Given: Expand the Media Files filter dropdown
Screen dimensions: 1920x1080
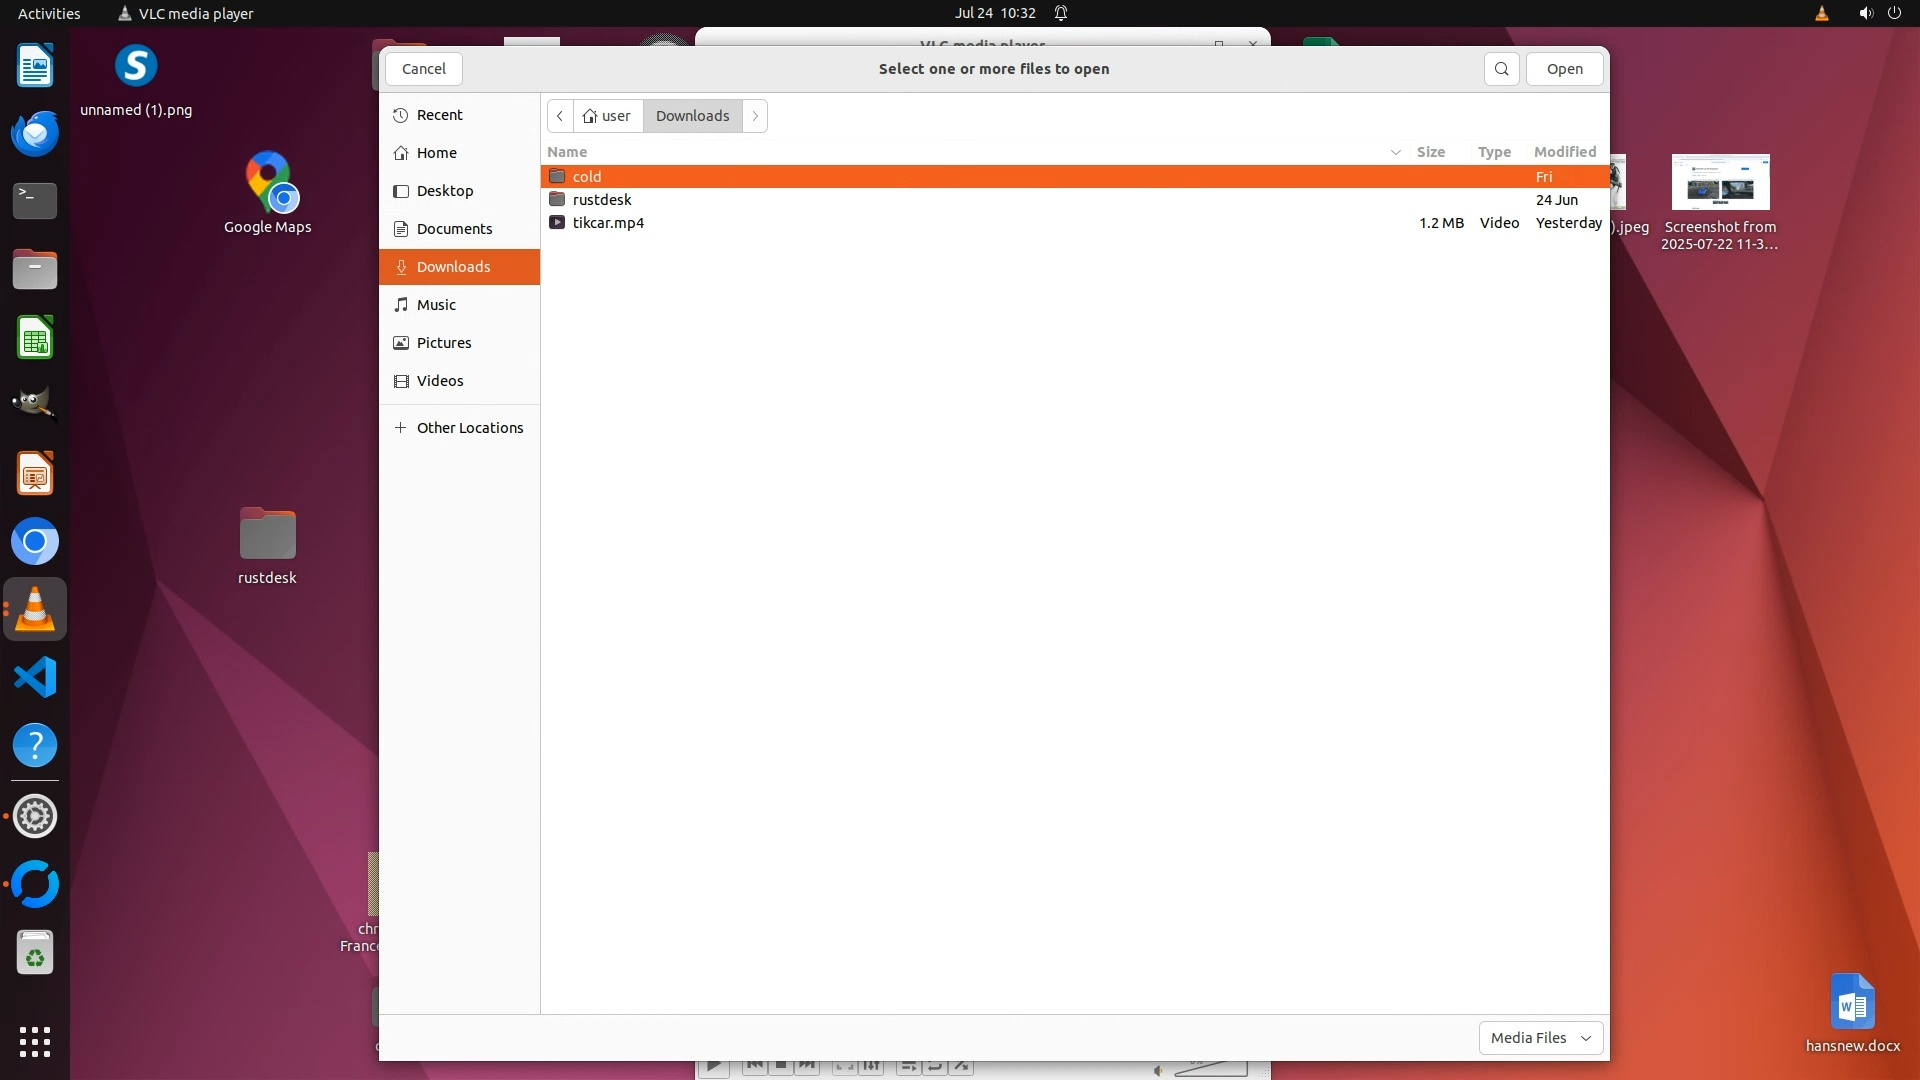Looking at the screenshot, I should (x=1540, y=1038).
